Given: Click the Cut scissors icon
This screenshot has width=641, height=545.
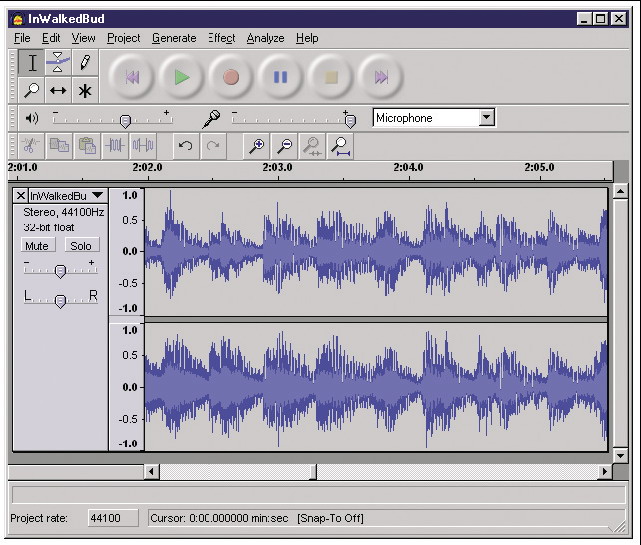Looking at the screenshot, I should click(30, 146).
